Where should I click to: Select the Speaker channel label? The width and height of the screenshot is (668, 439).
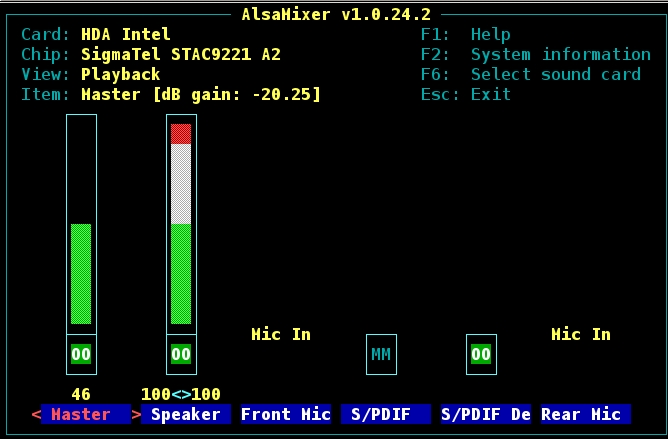pyautogui.click(x=186, y=414)
